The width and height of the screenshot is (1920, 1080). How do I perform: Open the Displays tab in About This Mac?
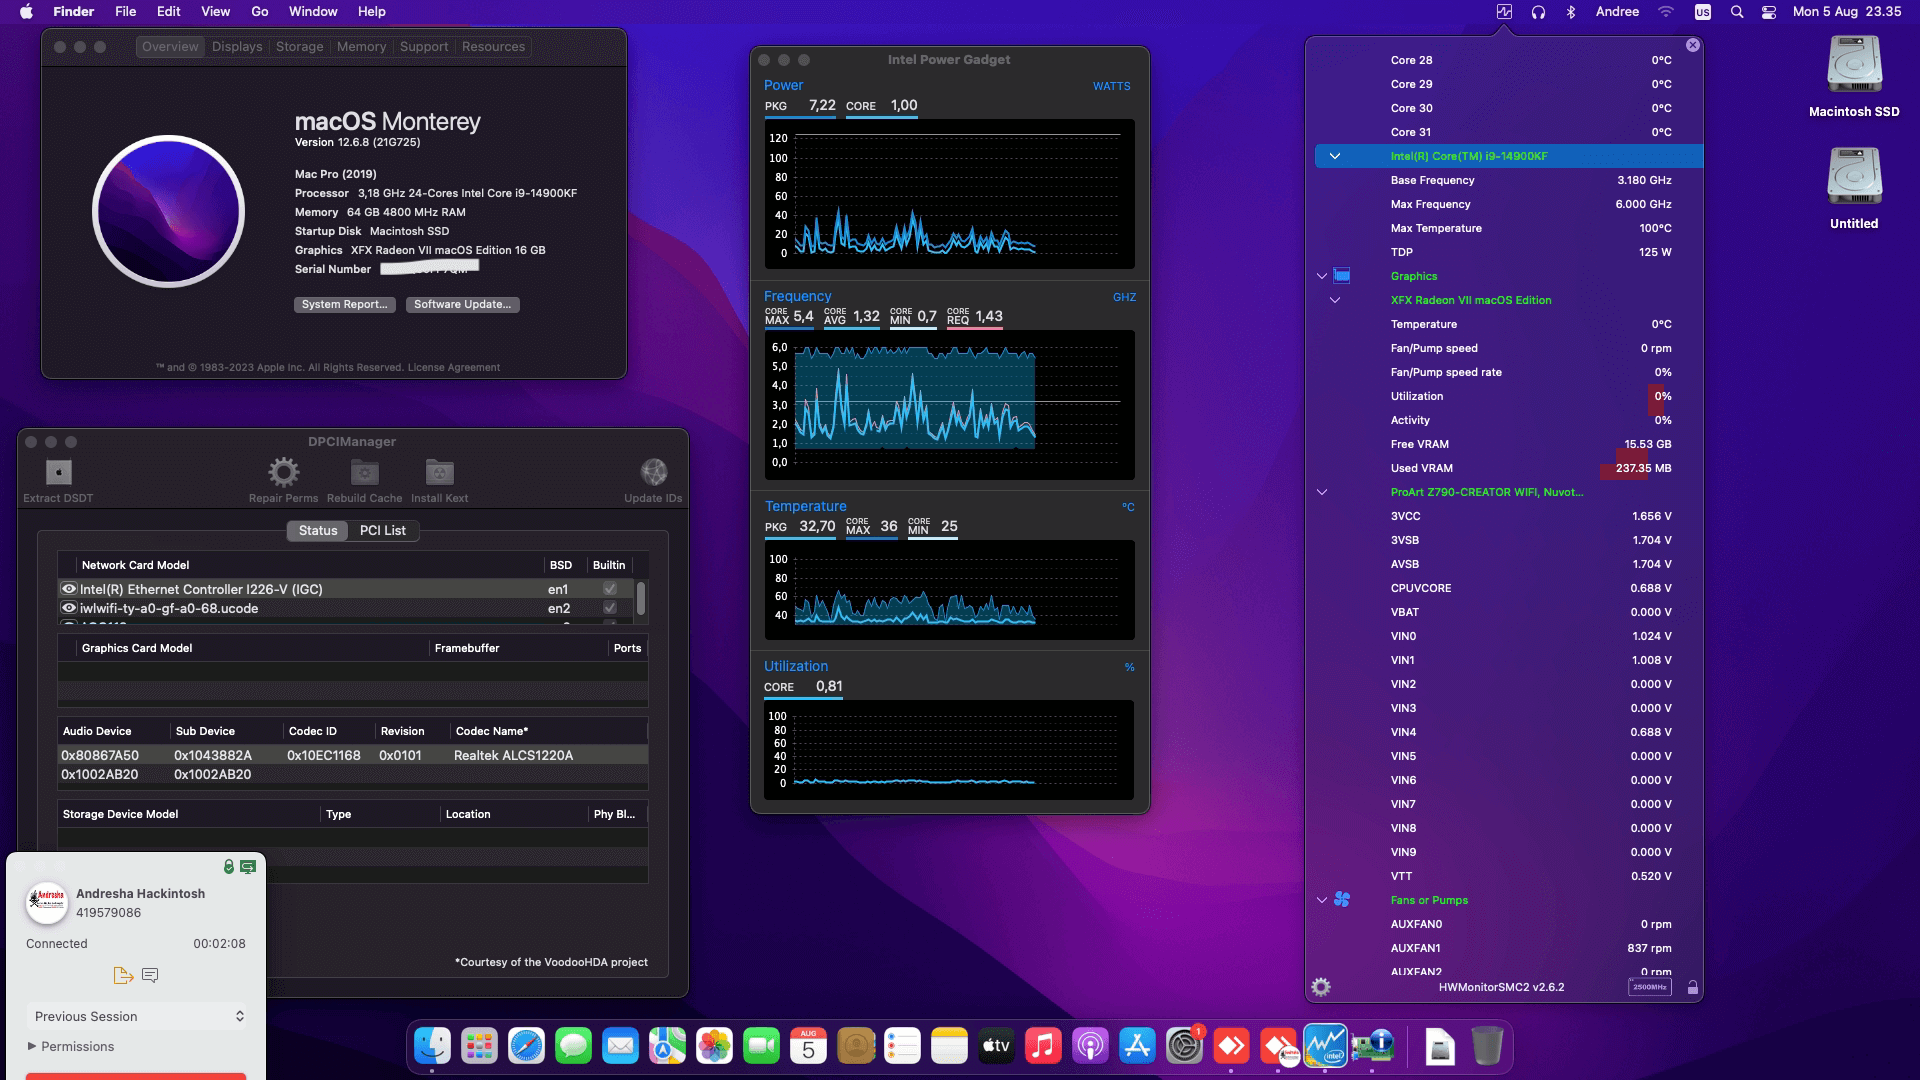236,46
